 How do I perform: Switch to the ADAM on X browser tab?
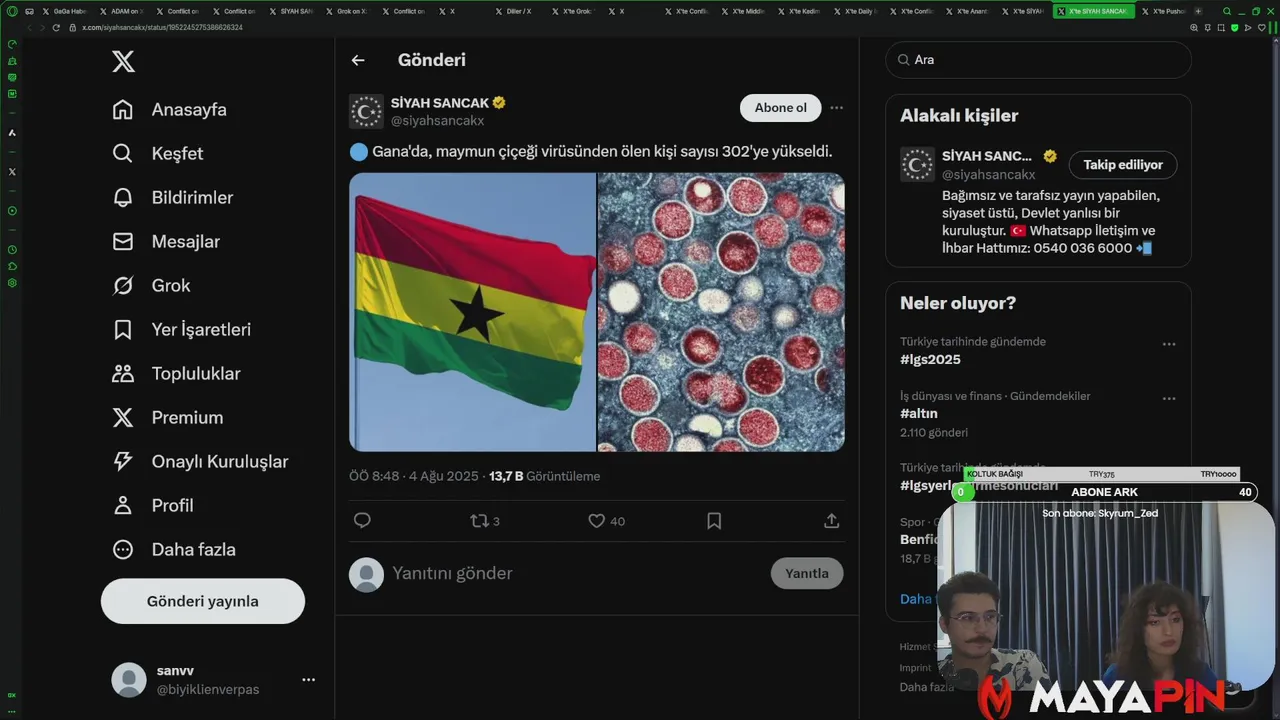tap(121, 11)
